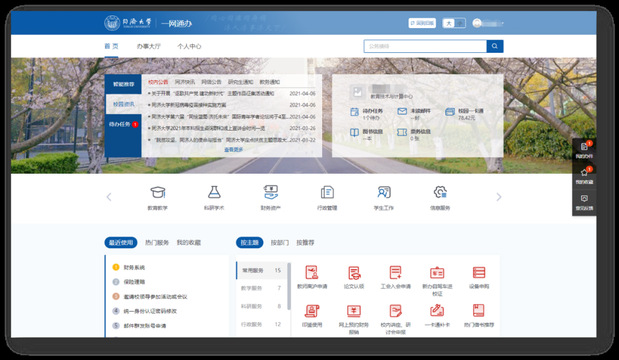Select the 按推荐 tab
Screen dimensions: 619x360
[305, 242]
